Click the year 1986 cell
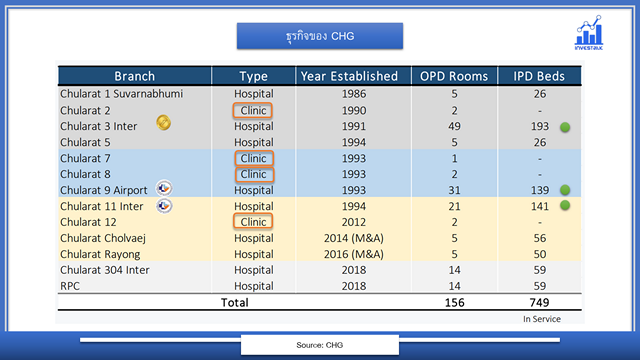Viewport: 640px width, 360px height. pos(354,94)
